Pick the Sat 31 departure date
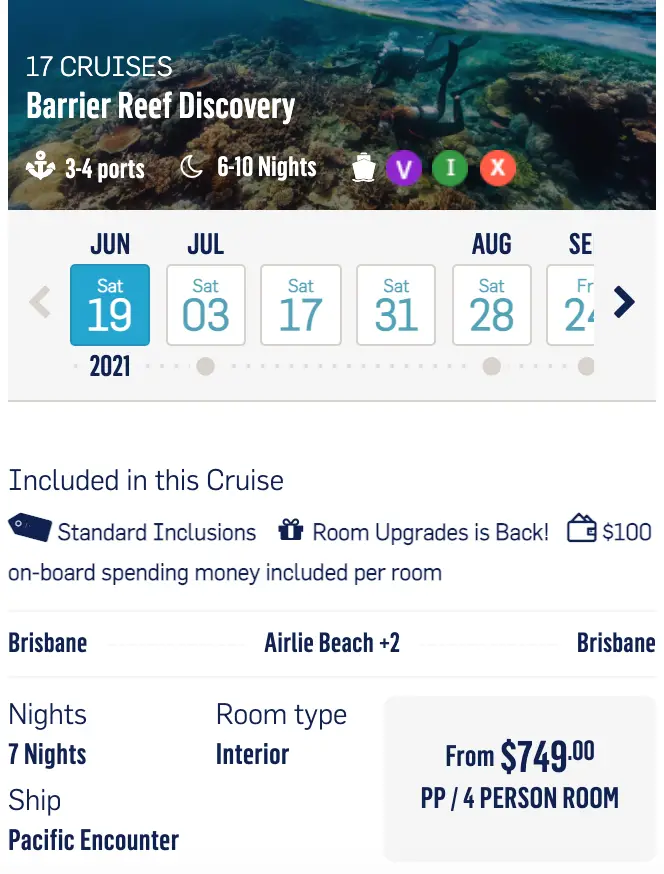Screen dimensions: 664x874 396,305
